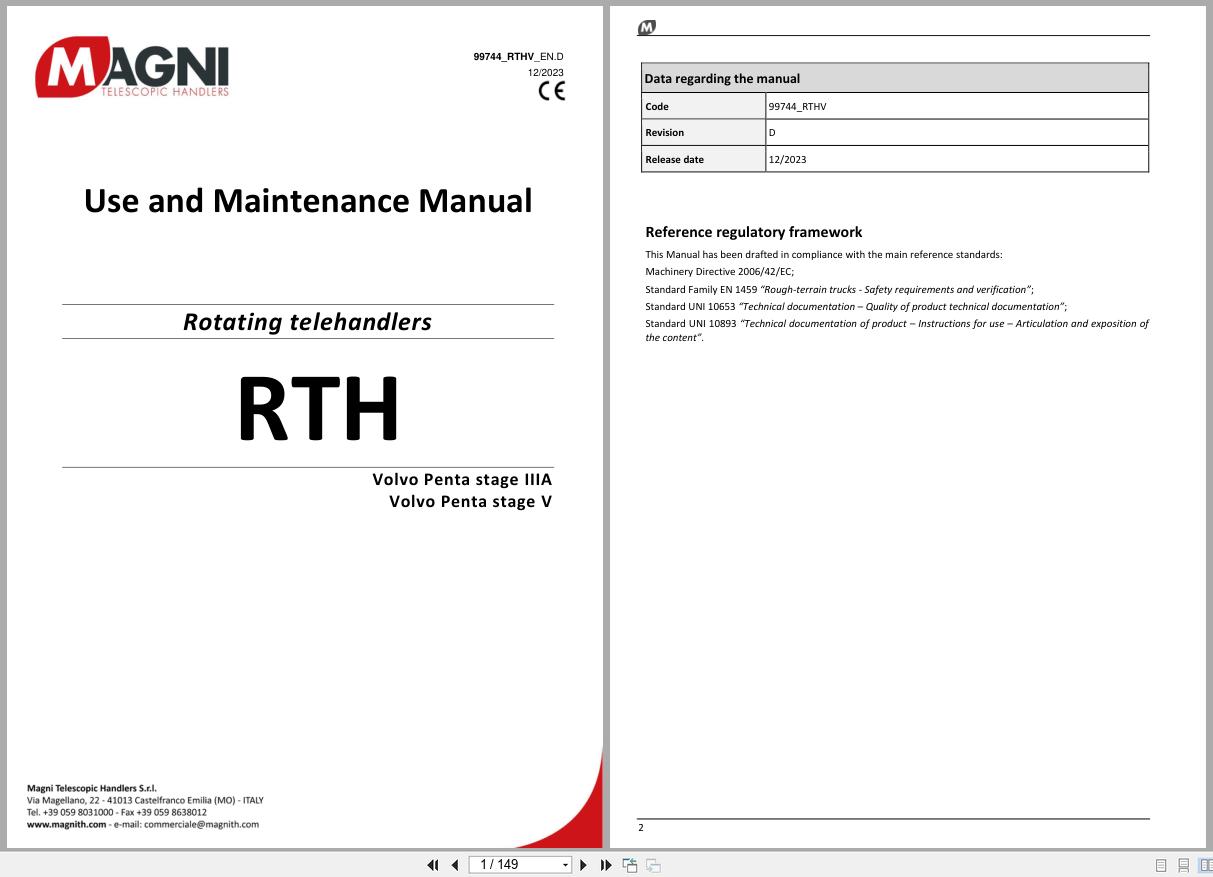Open the page number dropdown arrow
The height and width of the screenshot is (877, 1213).
click(x=566, y=865)
